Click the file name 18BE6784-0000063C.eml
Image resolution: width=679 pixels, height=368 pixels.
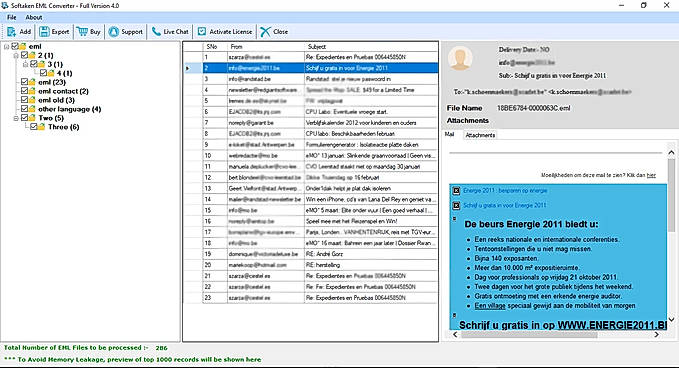[534, 108]
